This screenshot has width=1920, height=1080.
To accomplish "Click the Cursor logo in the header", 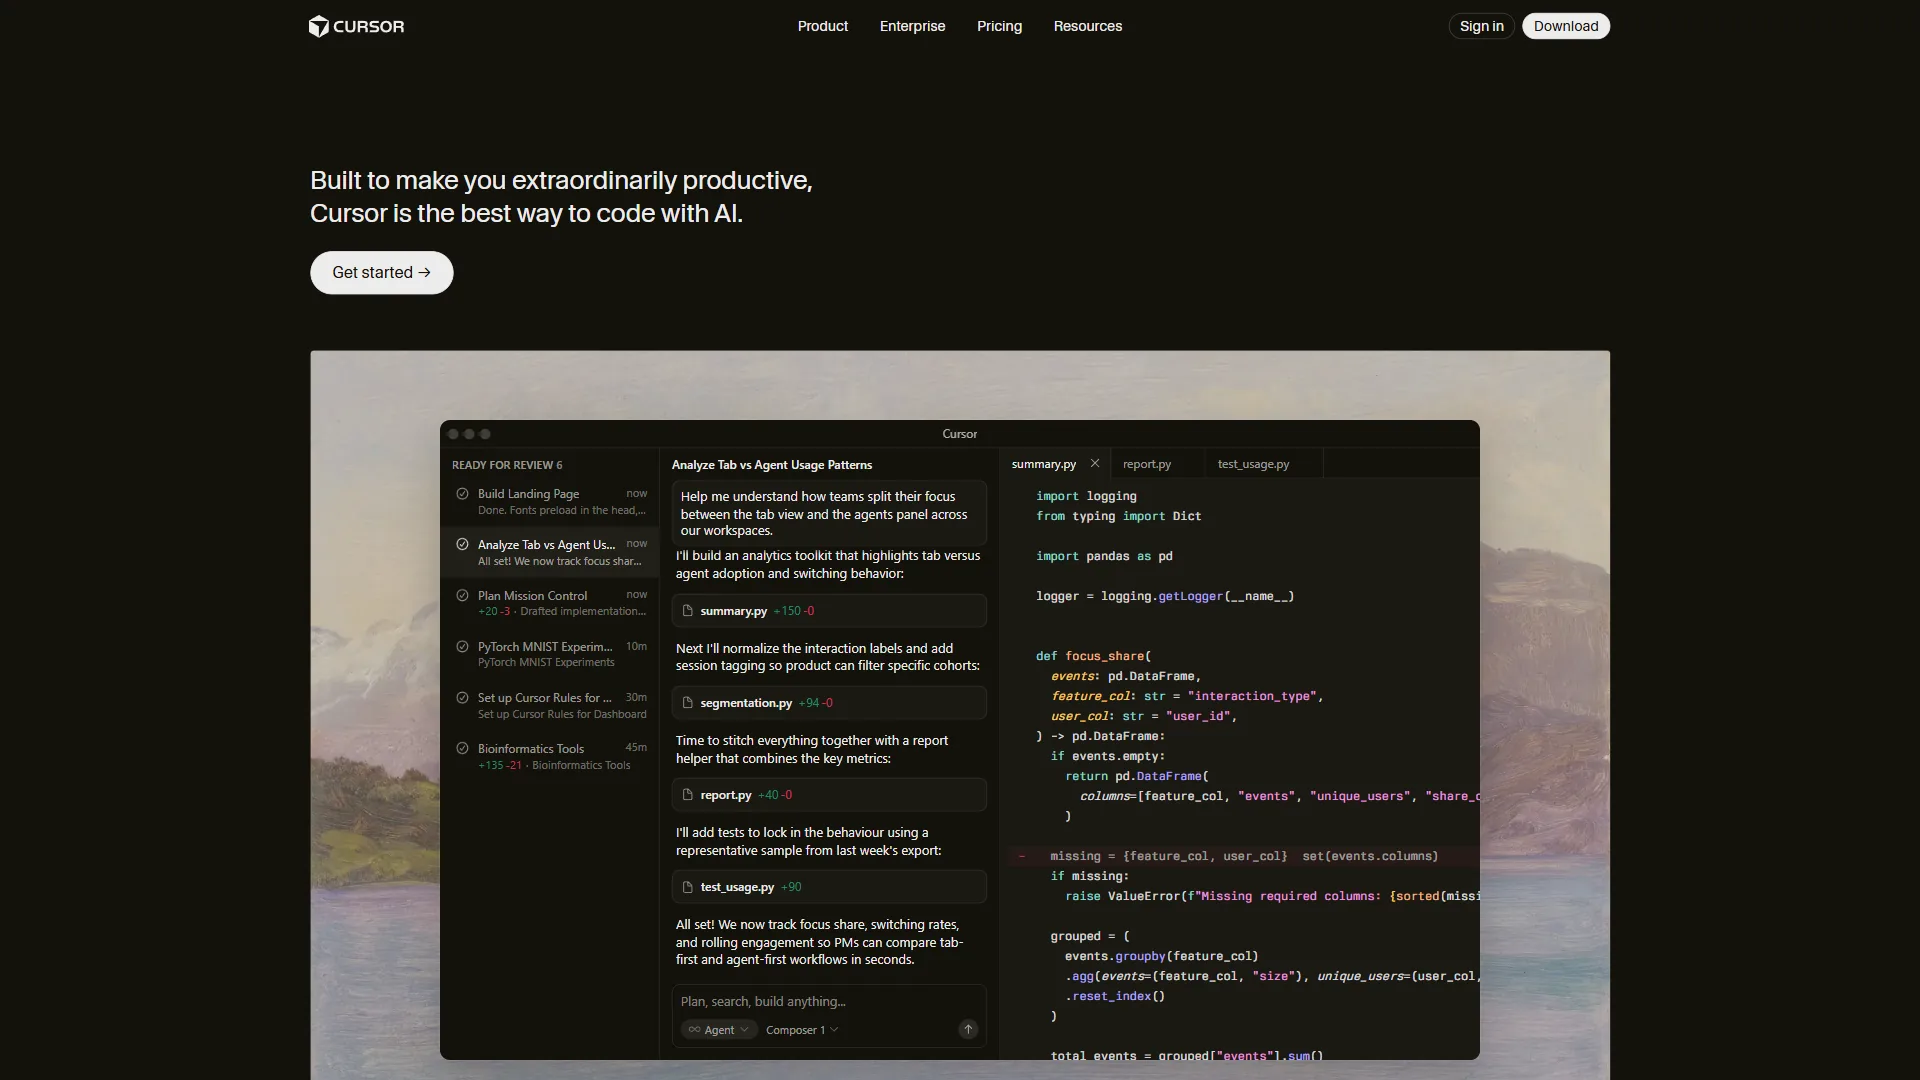I will tap(357, 26).
